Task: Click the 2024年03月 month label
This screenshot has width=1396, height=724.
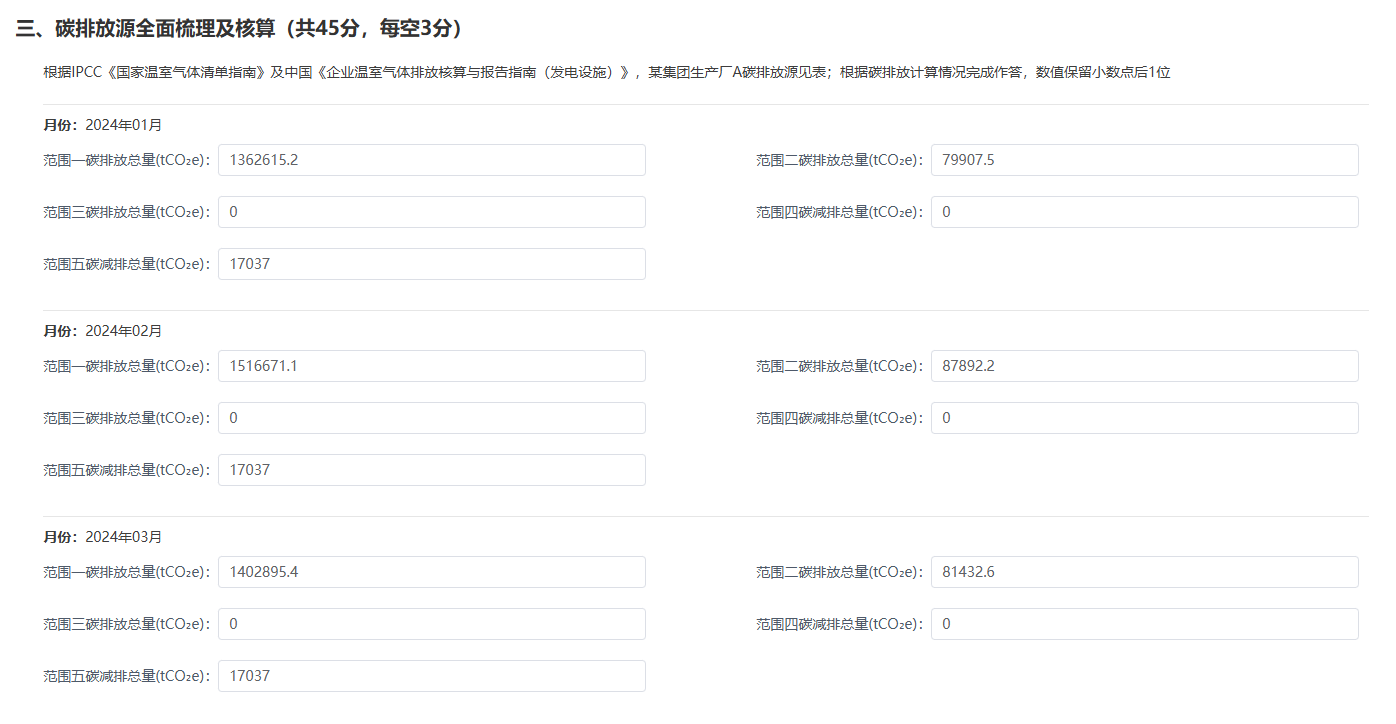Action: (x=104, y=537)
